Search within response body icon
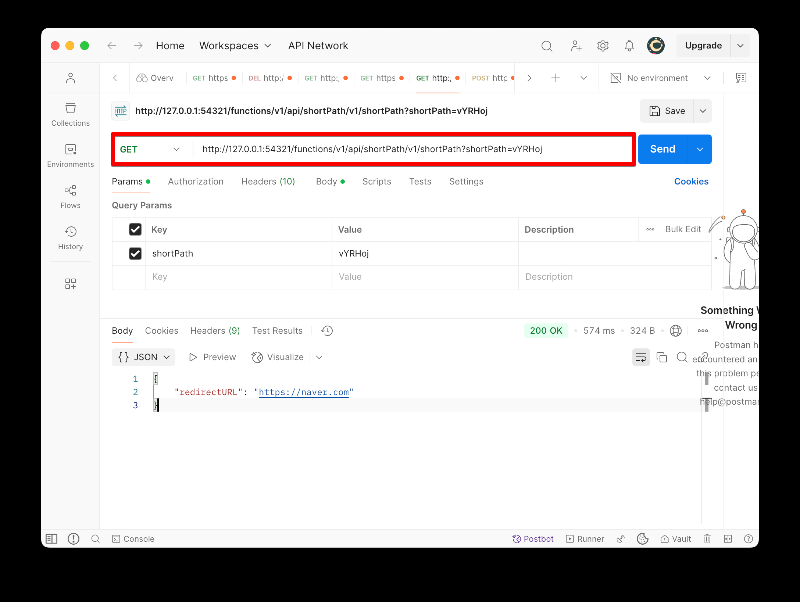The width and height of the screenshot is (800, 602). click(x=682, y=358)
